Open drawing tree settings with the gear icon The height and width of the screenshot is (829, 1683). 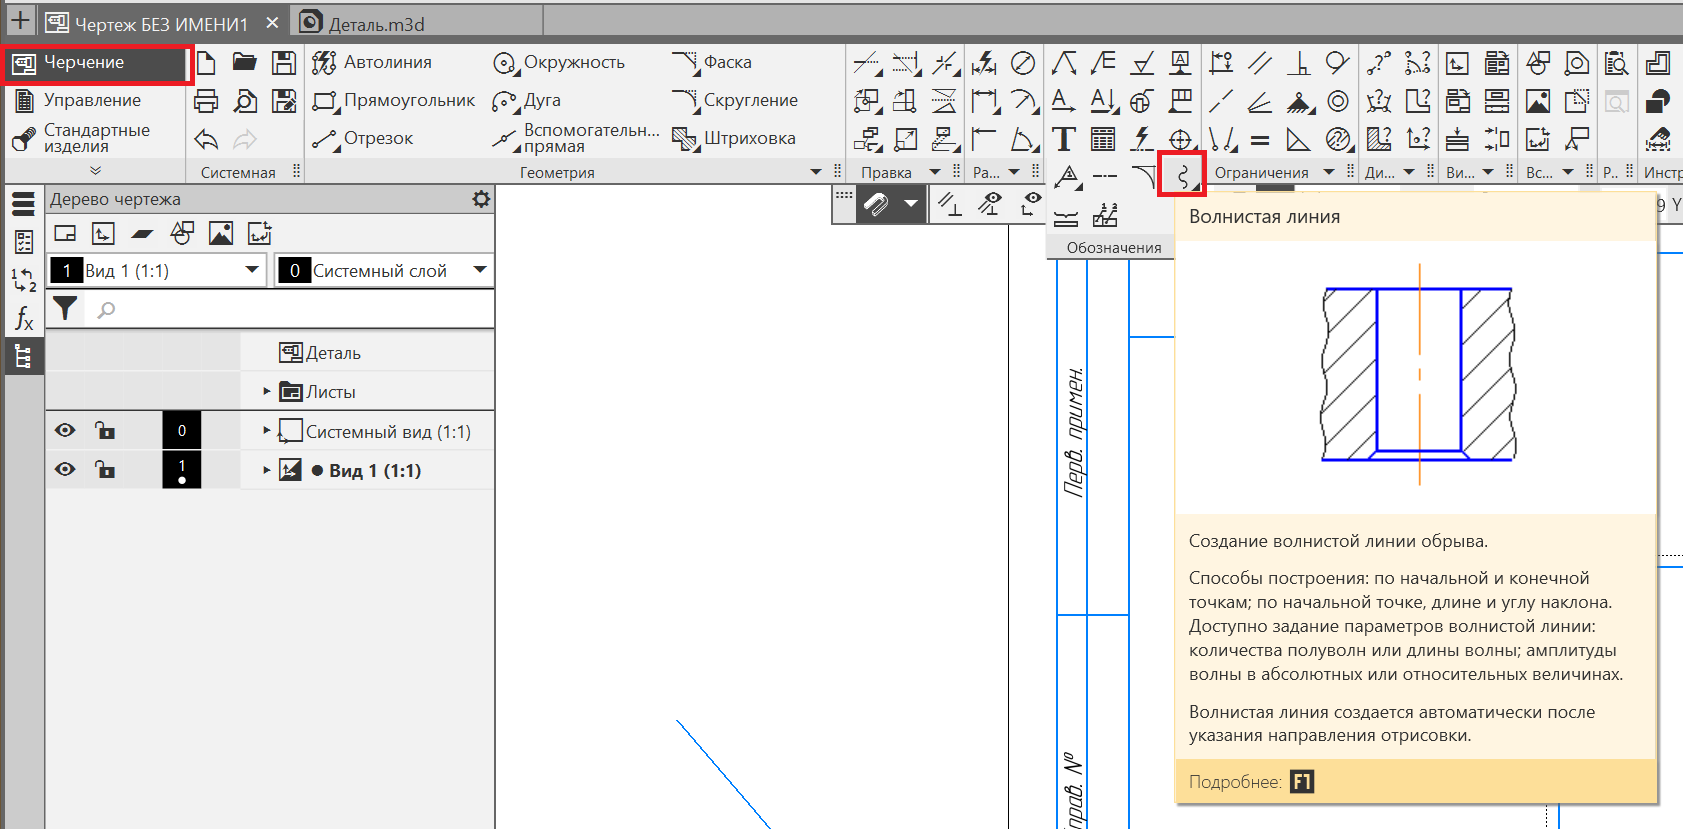481,199
